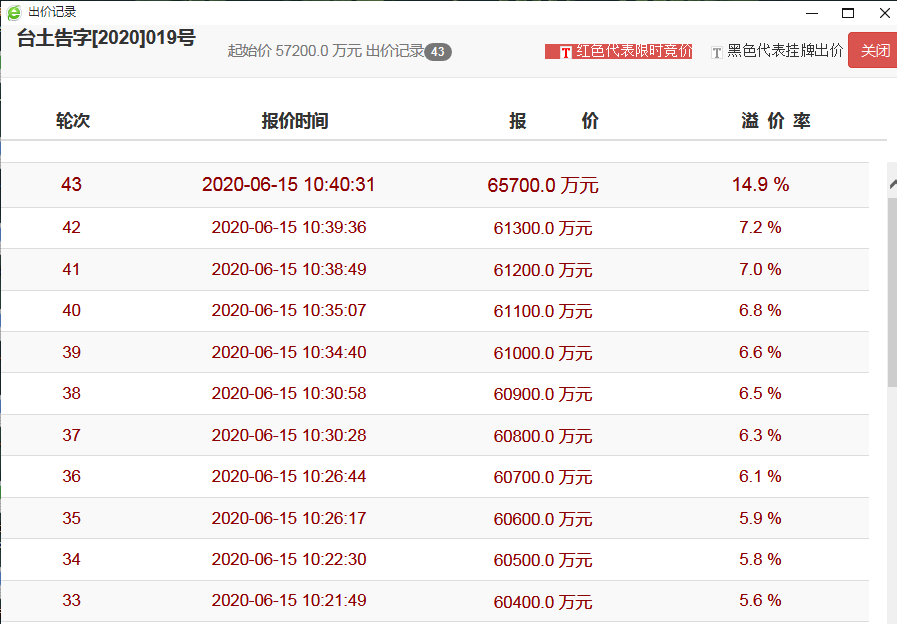Click the scrollbar up arrow
The image size is (897, 624).
click(x=892, y=184)
